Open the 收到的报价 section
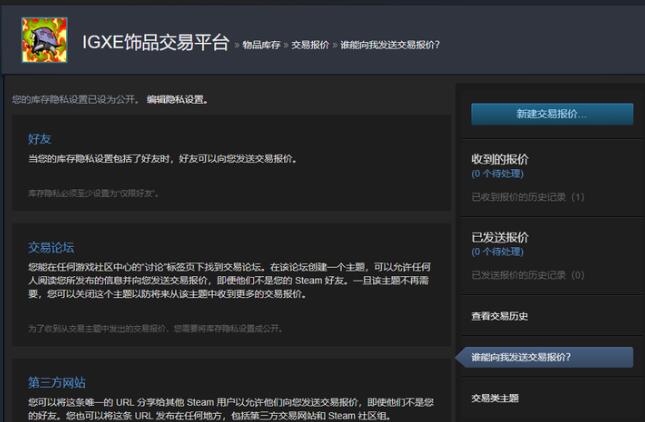This screenshot has height=422, width=645. pyautogui.click(x=500, y=159)
